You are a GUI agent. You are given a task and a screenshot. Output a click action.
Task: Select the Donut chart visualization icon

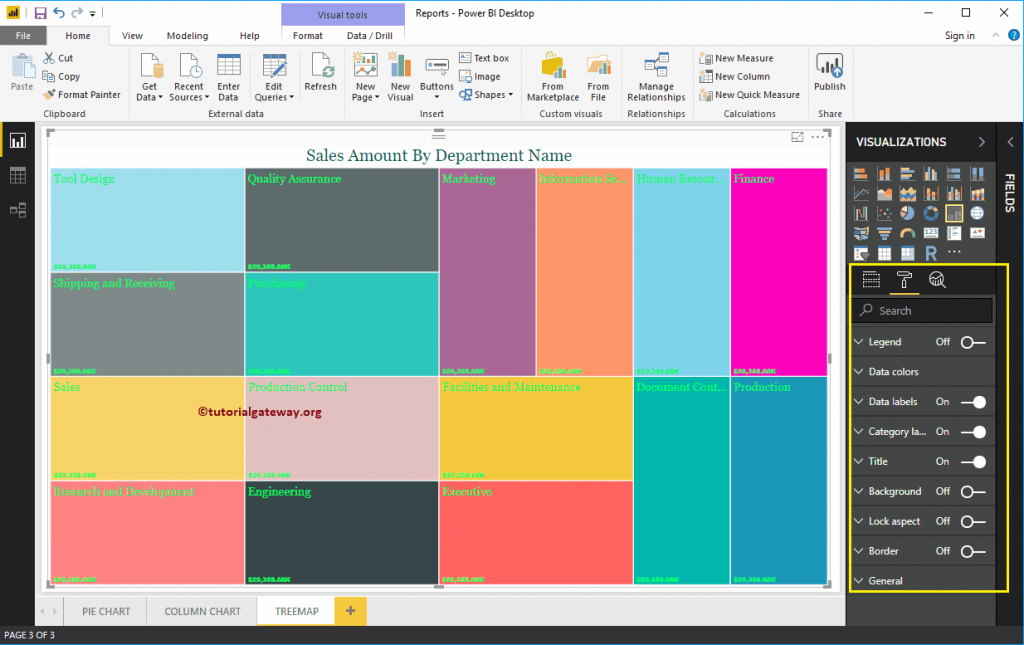tap(931, 213)
